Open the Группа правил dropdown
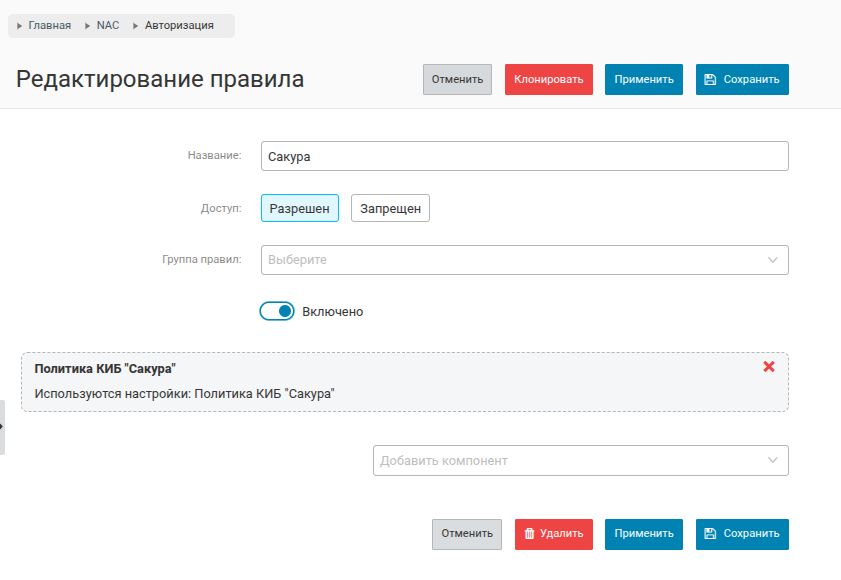 click(510, 260)
